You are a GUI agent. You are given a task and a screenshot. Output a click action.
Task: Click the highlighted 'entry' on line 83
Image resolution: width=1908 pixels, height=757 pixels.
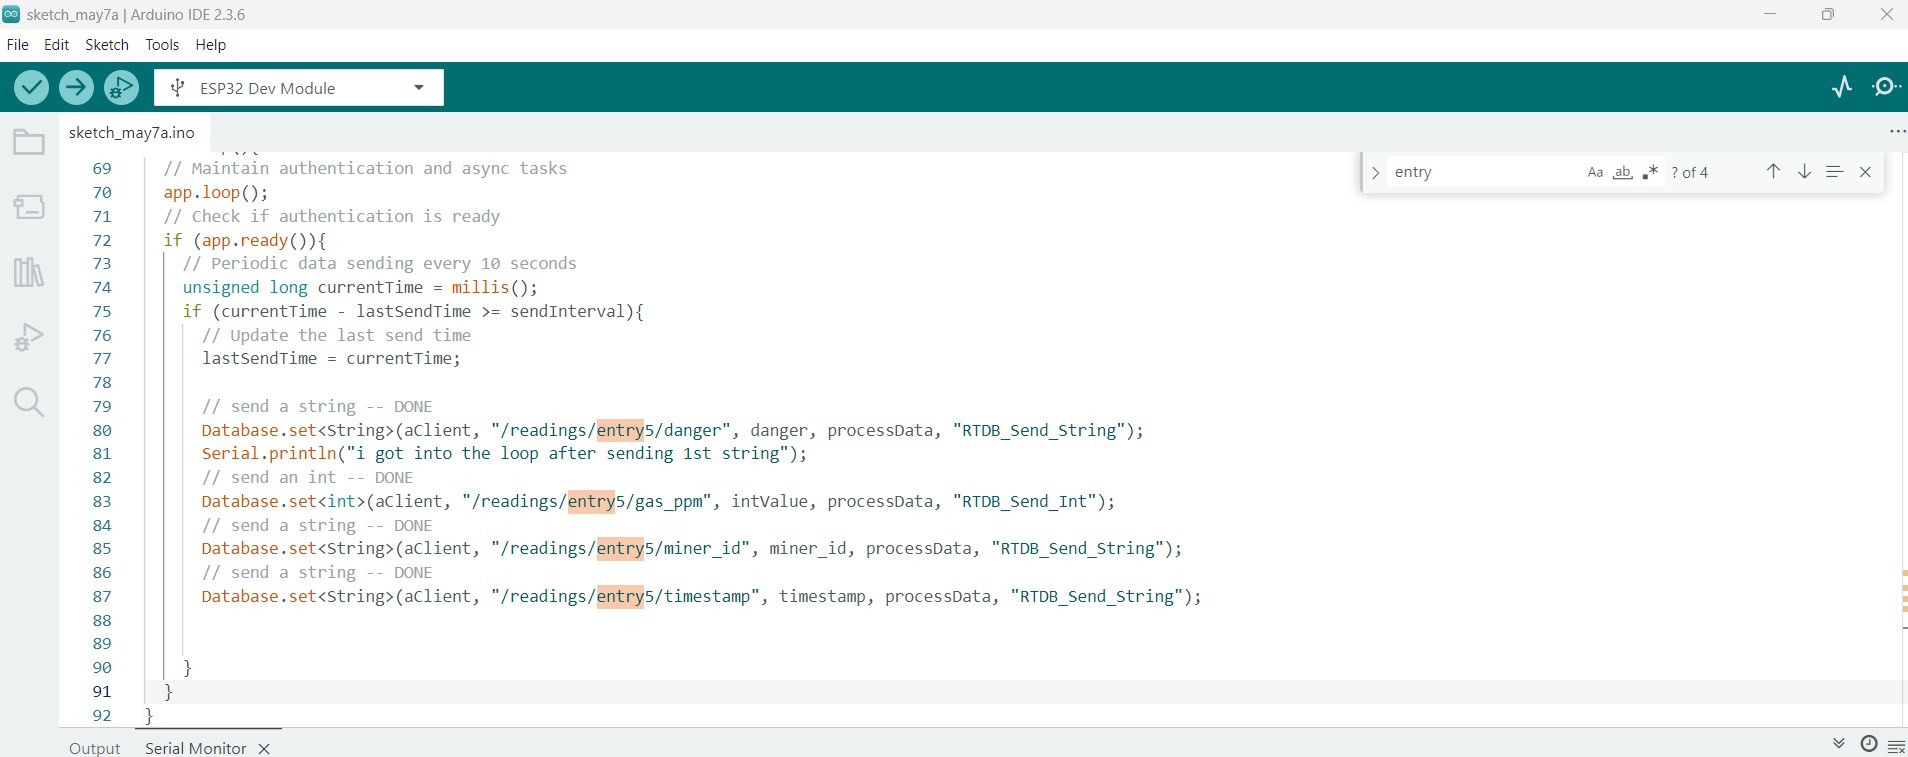591,501
